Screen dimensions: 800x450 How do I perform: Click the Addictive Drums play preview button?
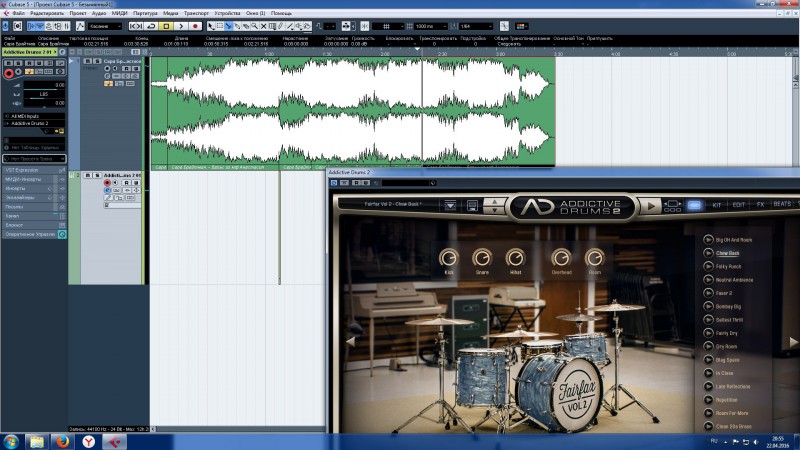651,206
